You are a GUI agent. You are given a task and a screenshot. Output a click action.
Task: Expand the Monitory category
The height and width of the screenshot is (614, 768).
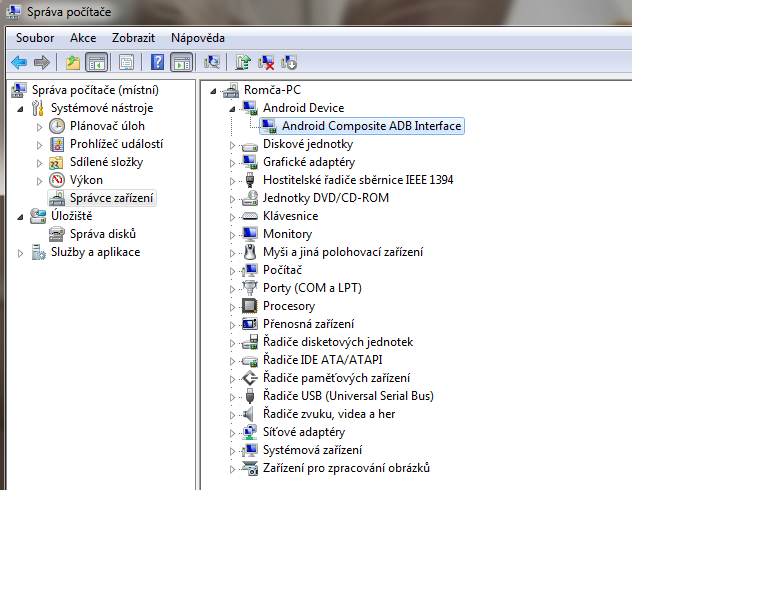point(232,235)
